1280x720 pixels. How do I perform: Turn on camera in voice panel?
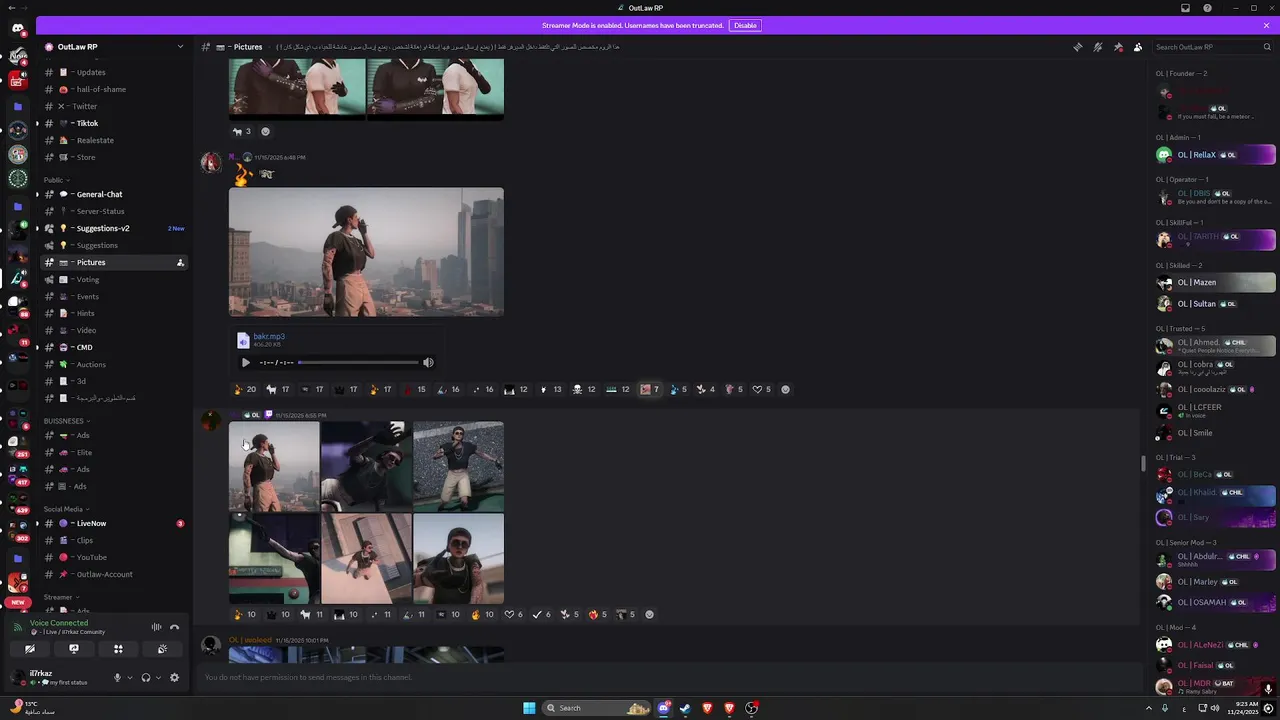pos(30,649)
